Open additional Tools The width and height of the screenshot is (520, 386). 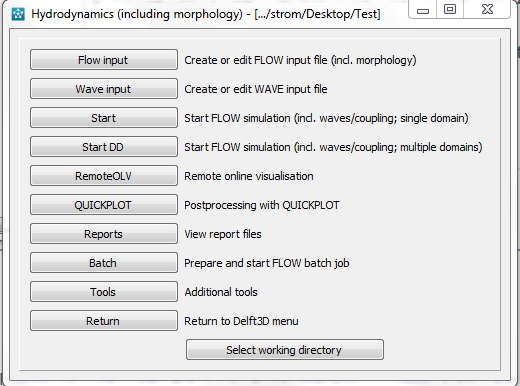104,292
